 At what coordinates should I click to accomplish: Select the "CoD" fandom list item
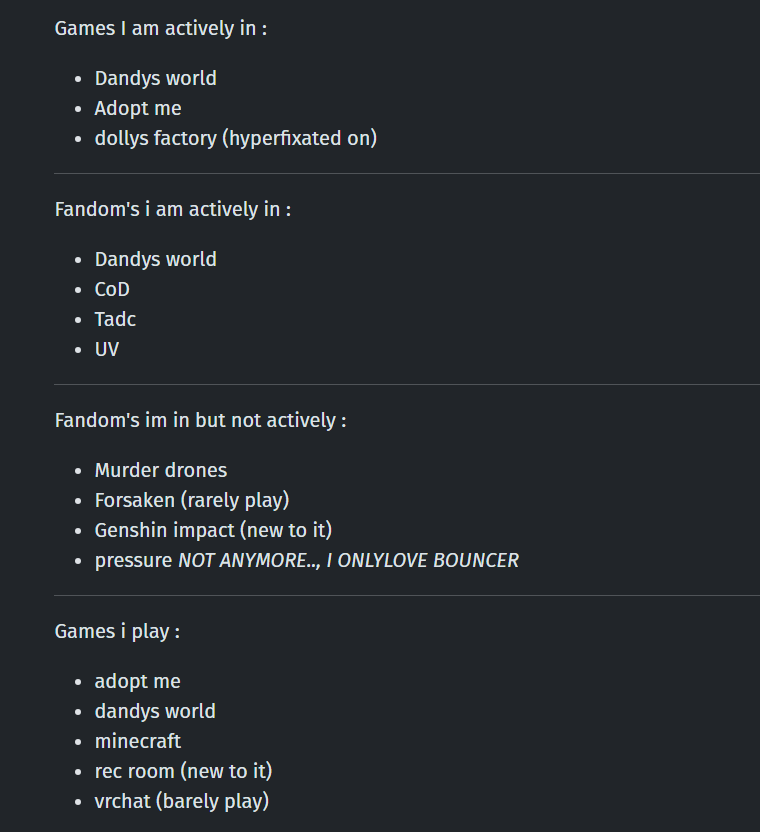click(112, 289)
